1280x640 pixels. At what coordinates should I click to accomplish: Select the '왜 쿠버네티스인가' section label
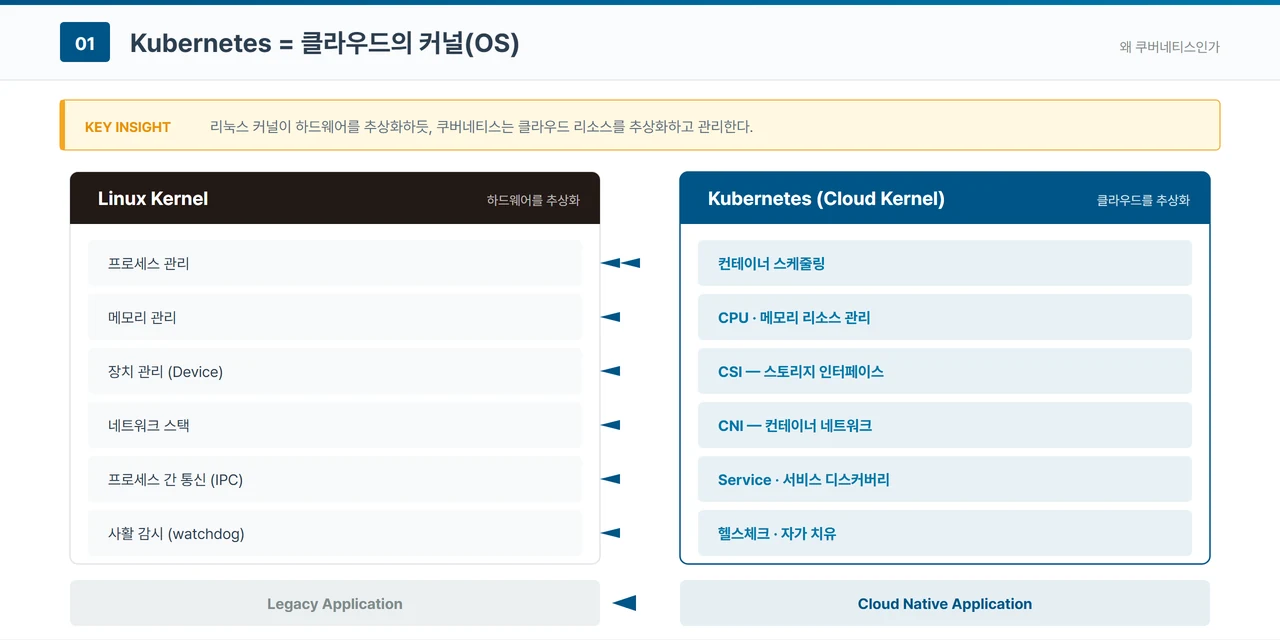point(1169,47)
